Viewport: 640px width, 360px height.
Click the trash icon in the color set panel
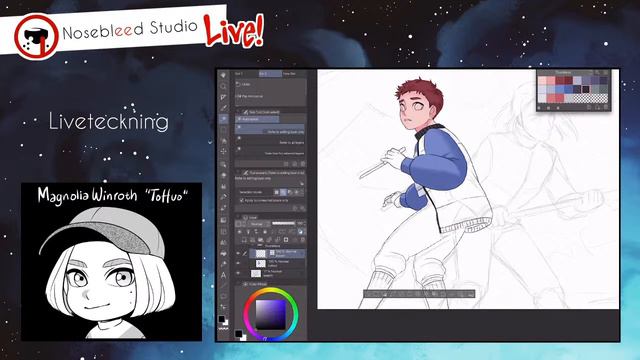point(606,107)
